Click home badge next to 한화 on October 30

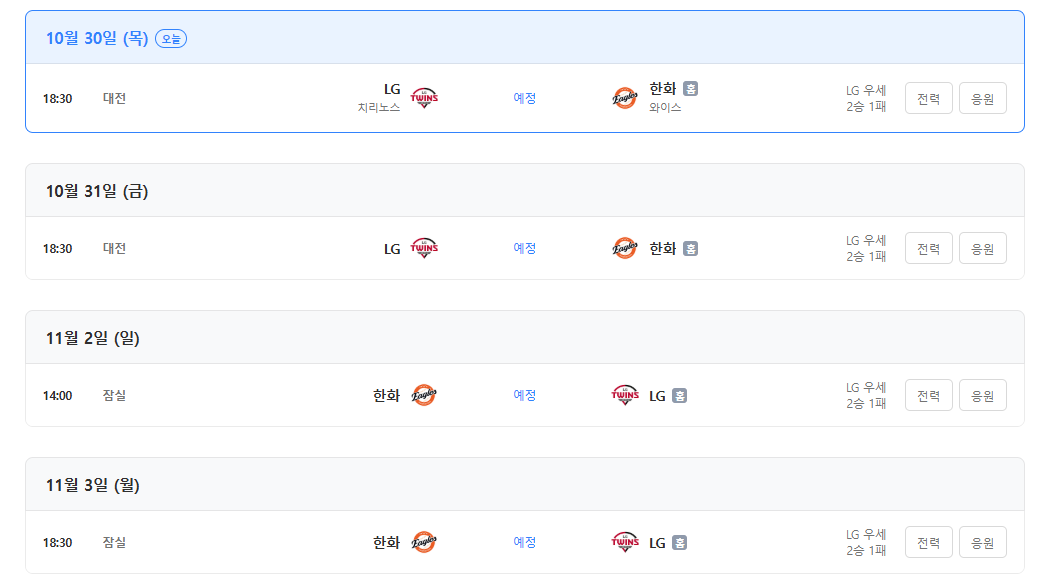[x=691, y=88]
